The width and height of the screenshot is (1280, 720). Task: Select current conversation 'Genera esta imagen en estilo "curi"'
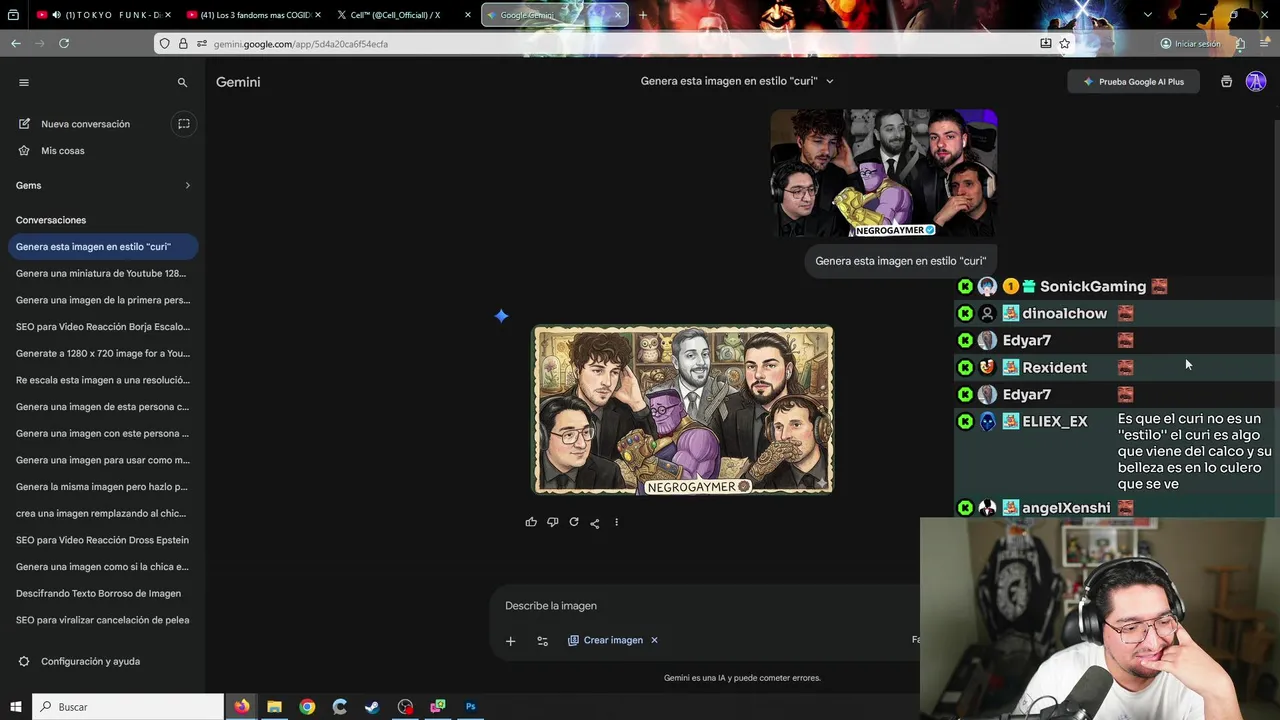[102, 246]
